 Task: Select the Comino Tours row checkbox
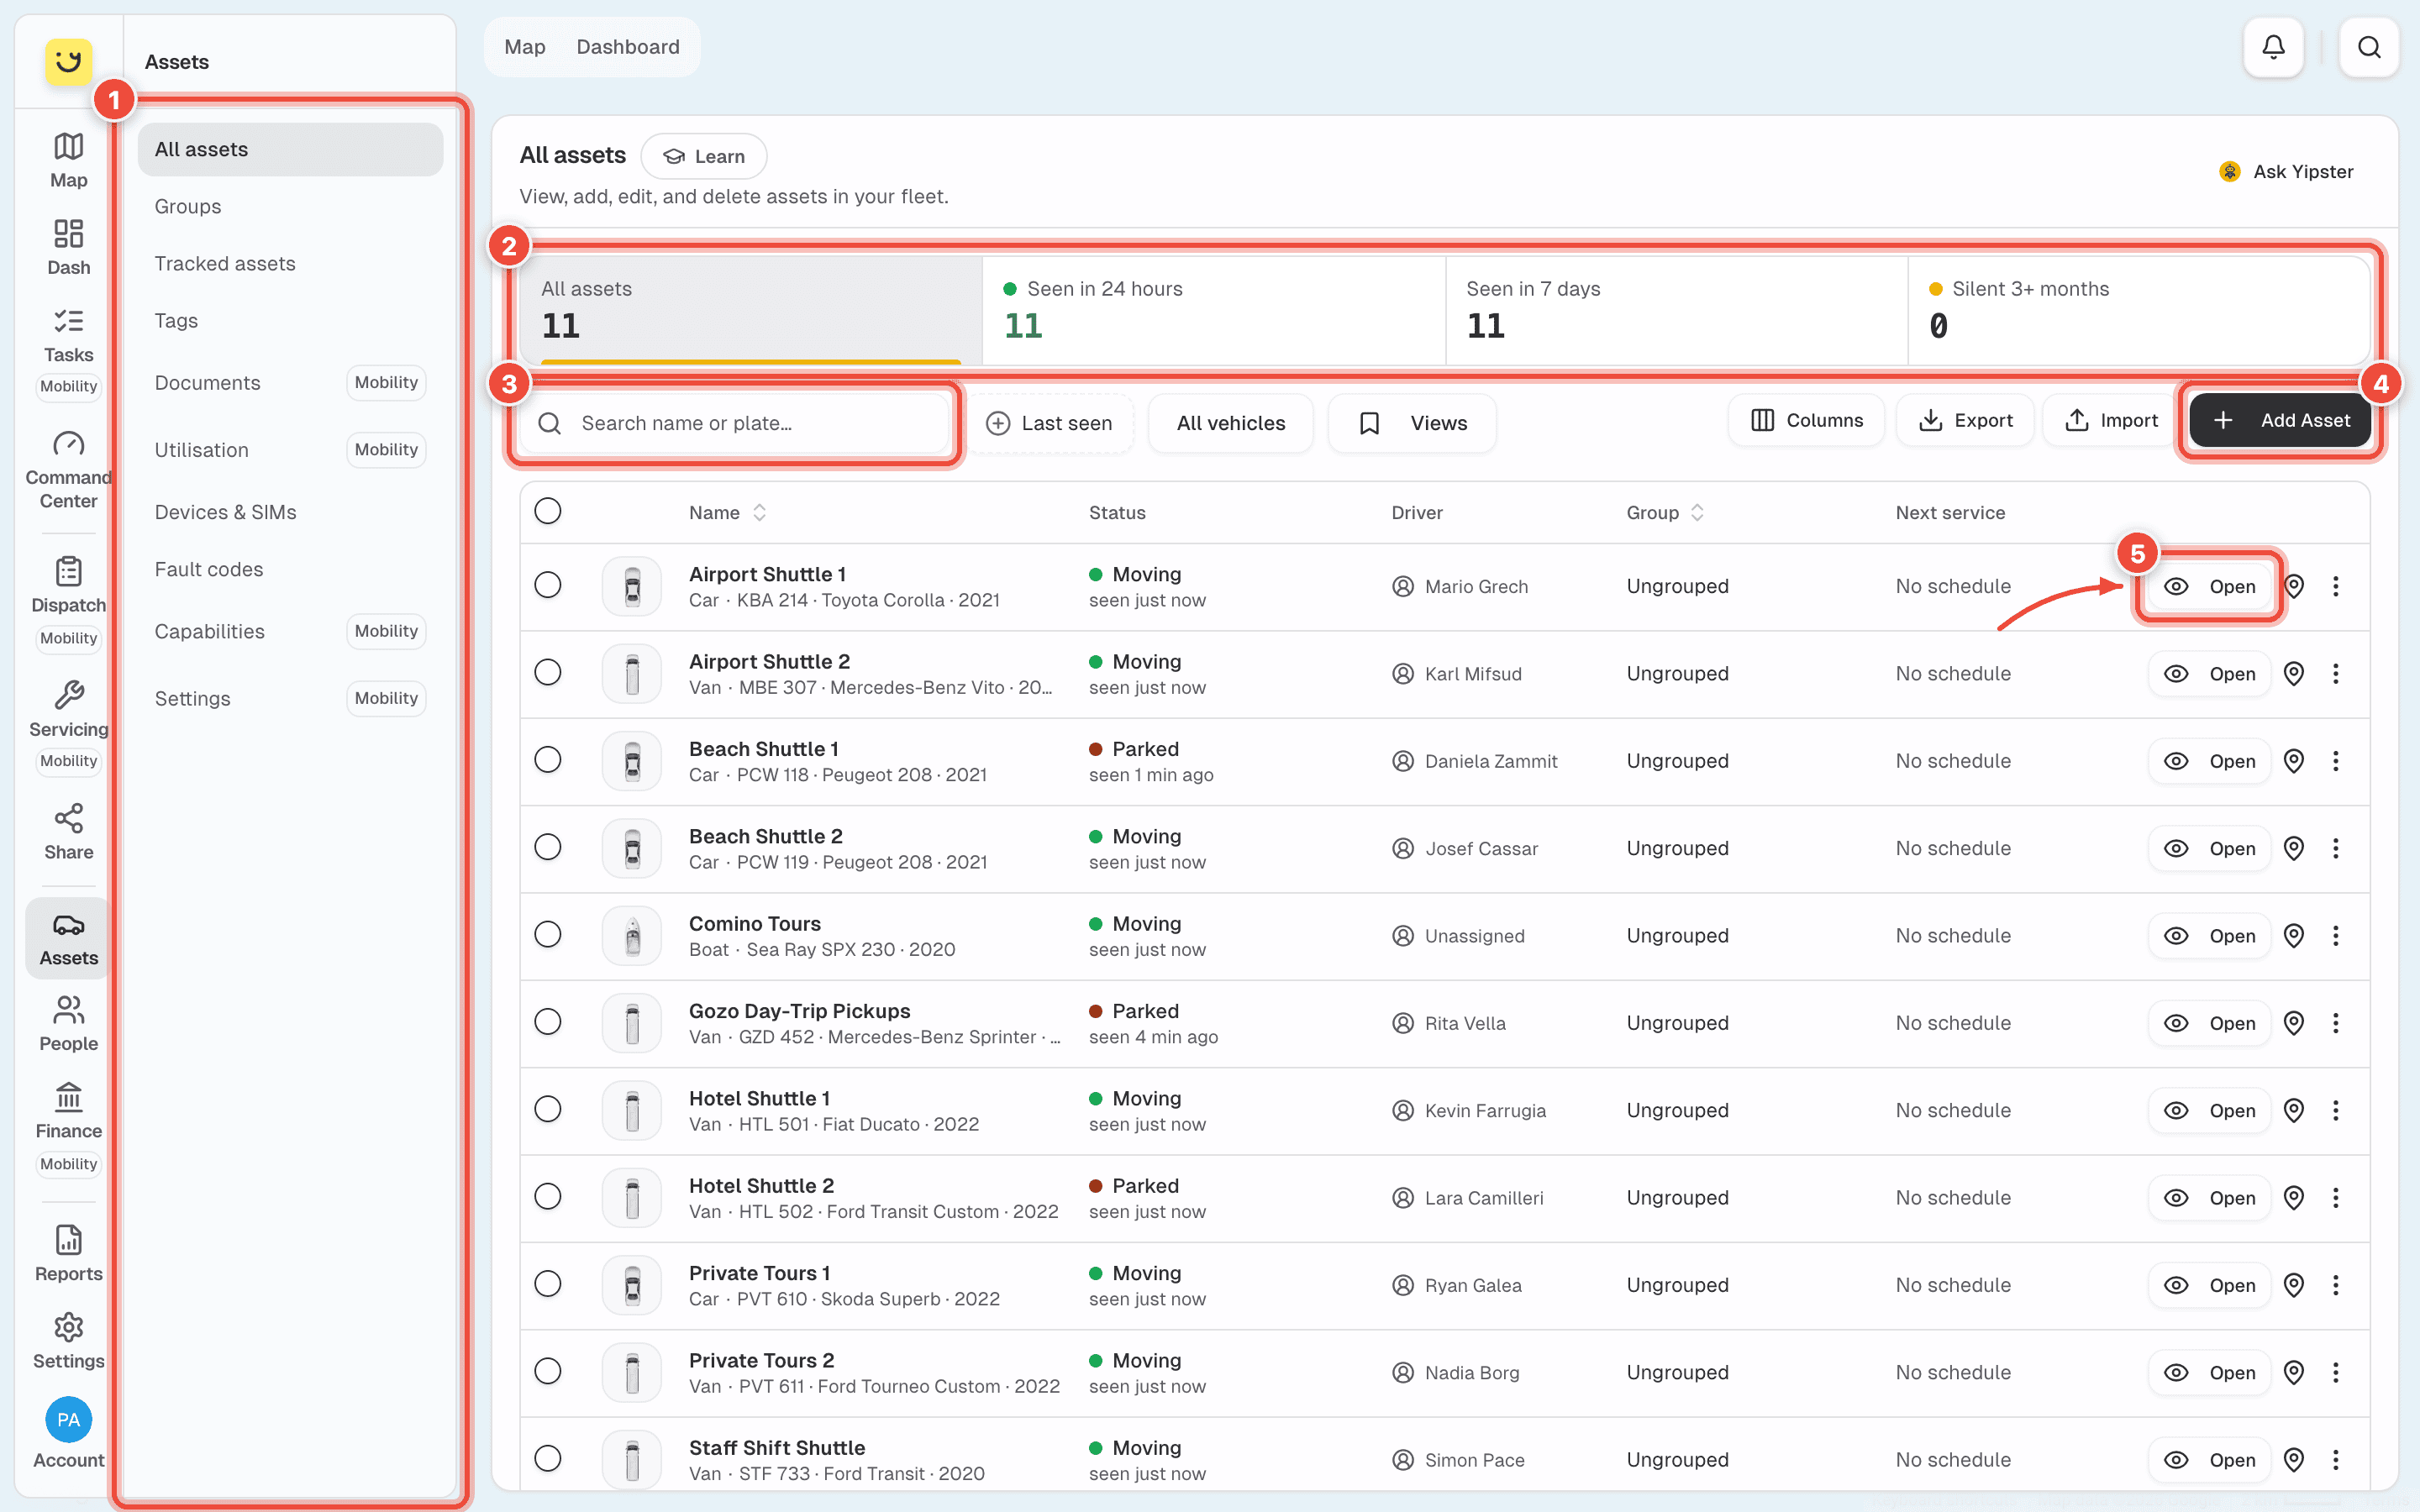pyautogui.click(x=548, y=934)
